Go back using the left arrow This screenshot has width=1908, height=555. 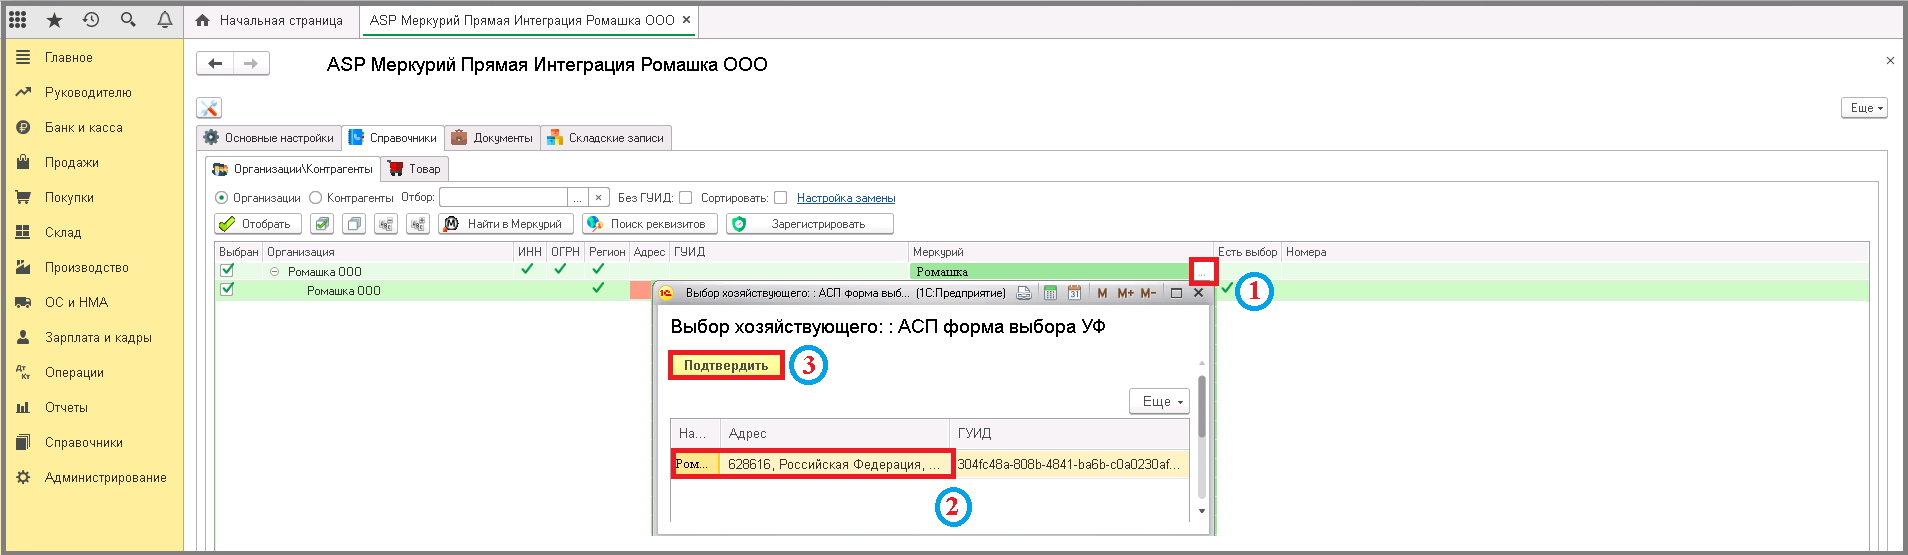(x=215, y=64)
